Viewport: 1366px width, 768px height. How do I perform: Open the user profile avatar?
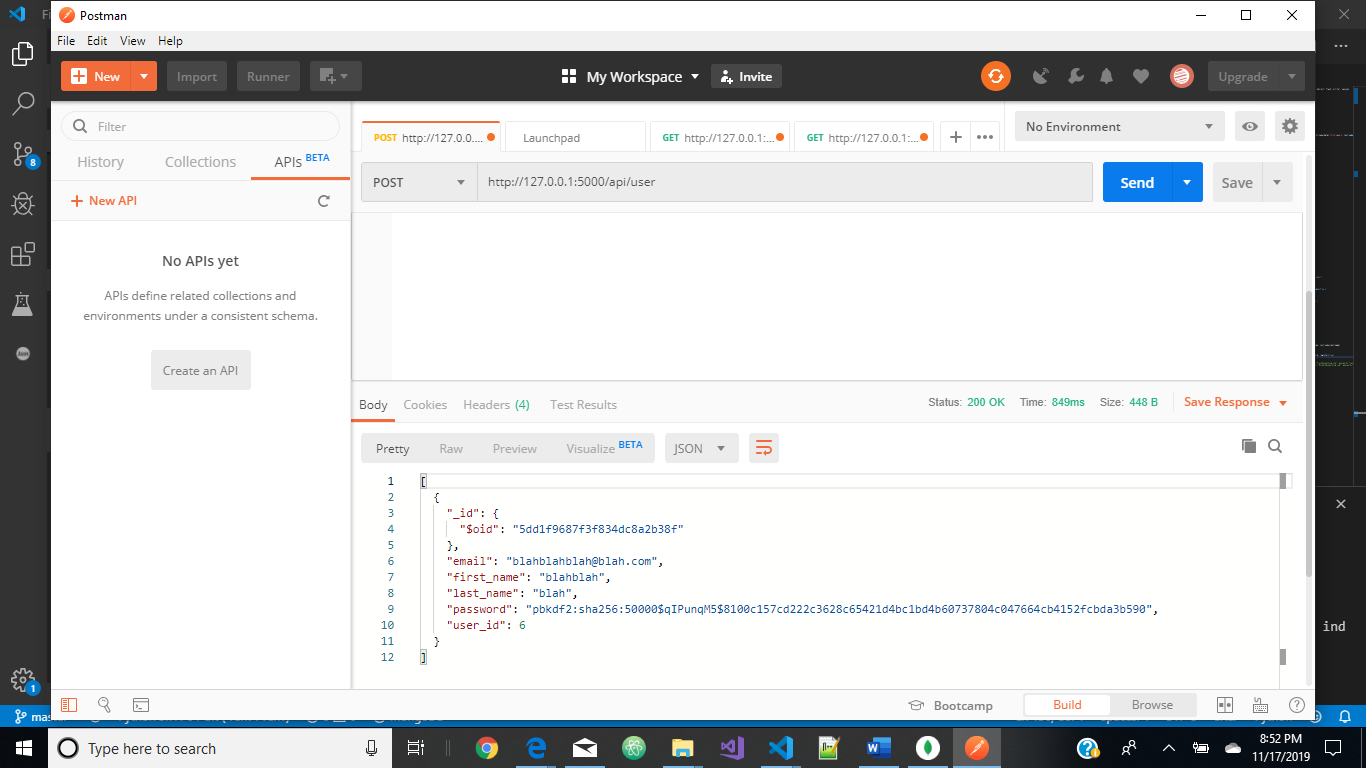point(1182,76)
